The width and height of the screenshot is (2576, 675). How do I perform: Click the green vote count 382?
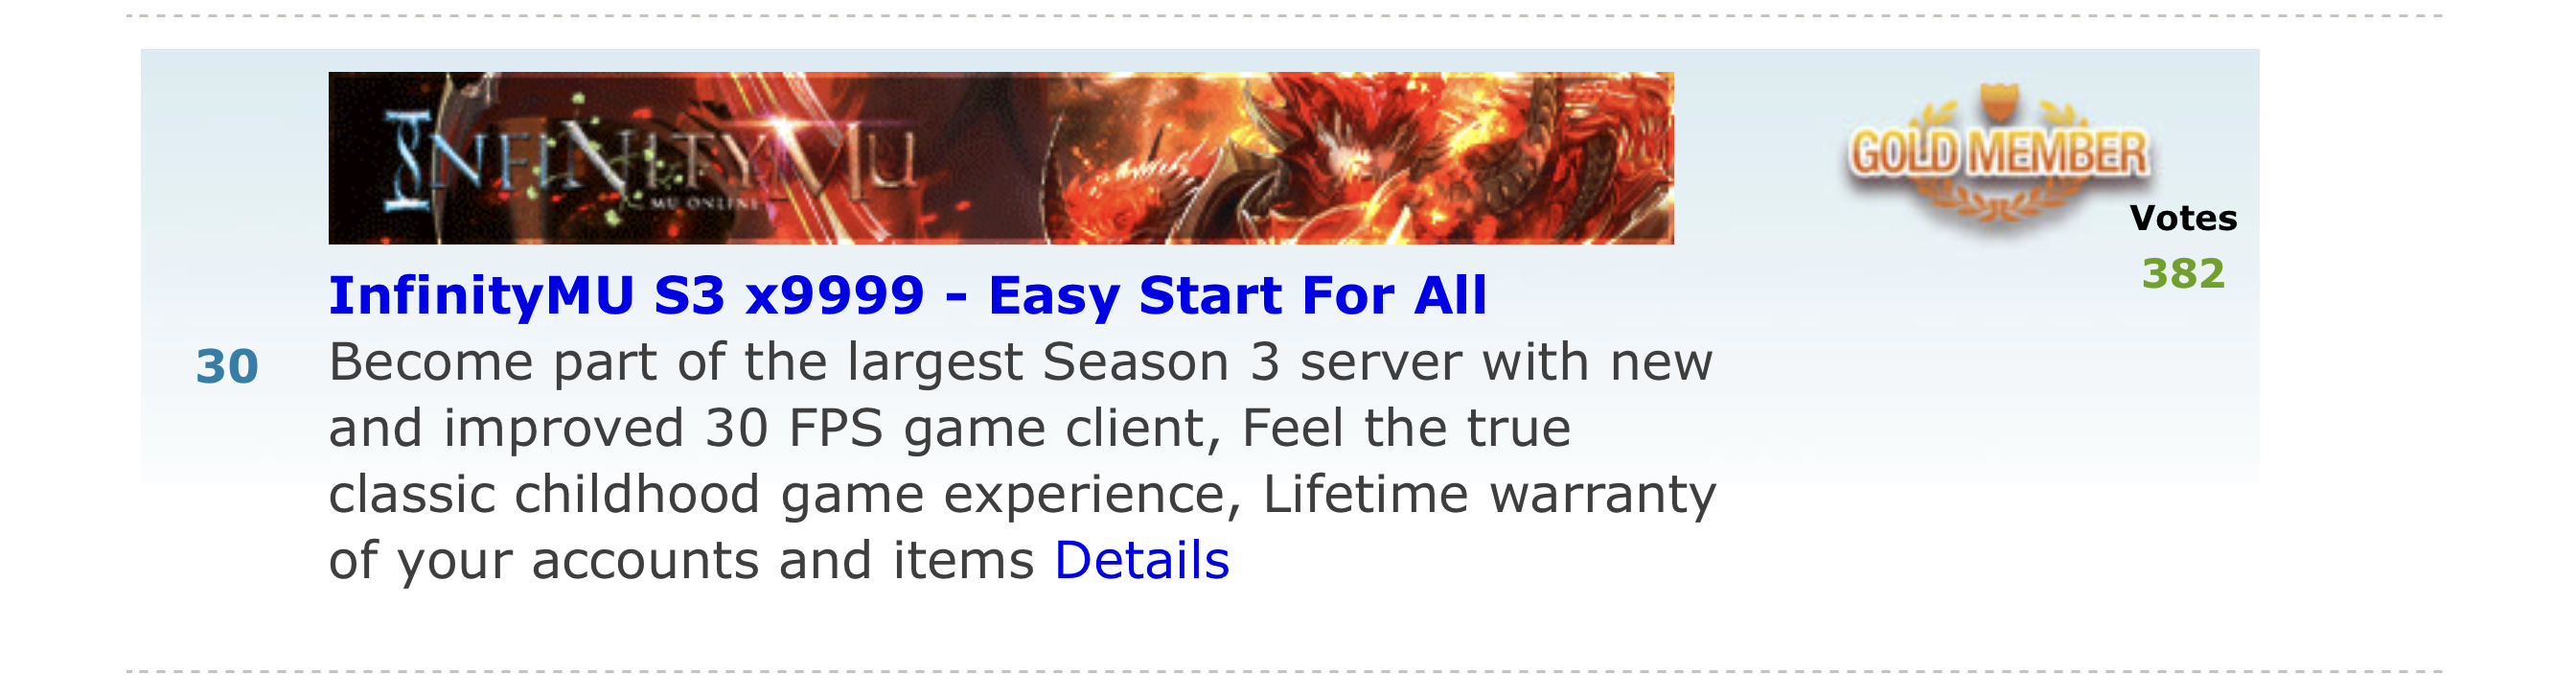[x=2183, y=273]
